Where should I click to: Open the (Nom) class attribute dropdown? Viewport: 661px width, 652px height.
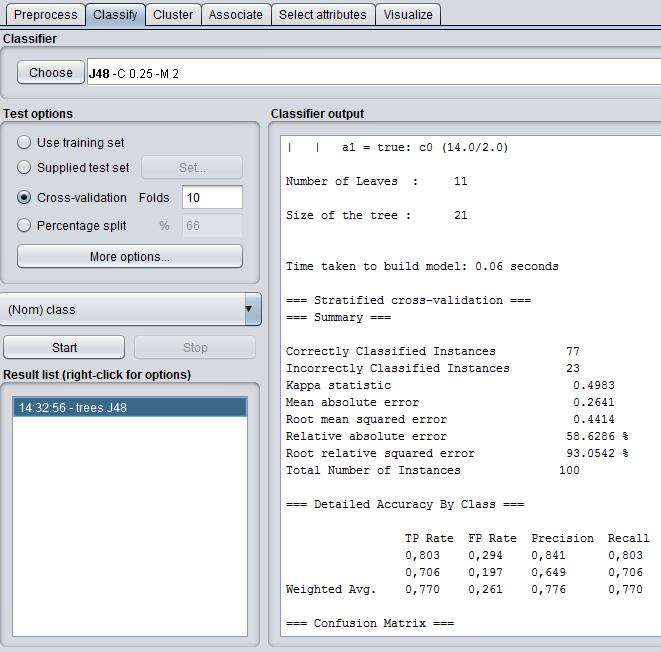pyautogui.click(x=131, y=309)
